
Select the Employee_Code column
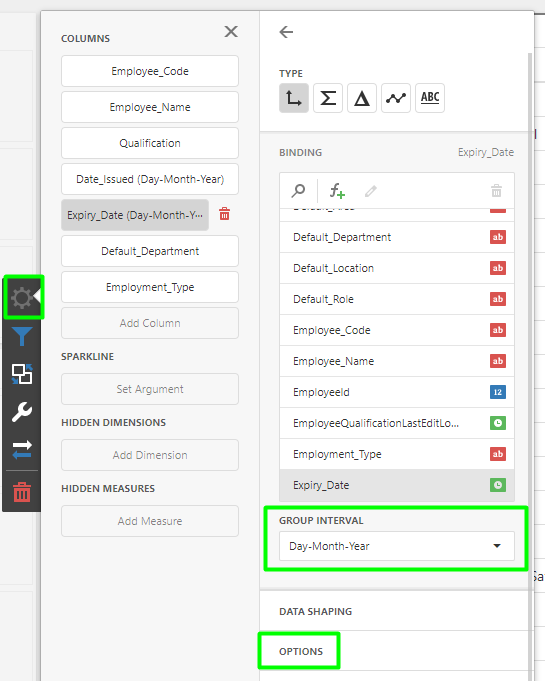point(150,71)
